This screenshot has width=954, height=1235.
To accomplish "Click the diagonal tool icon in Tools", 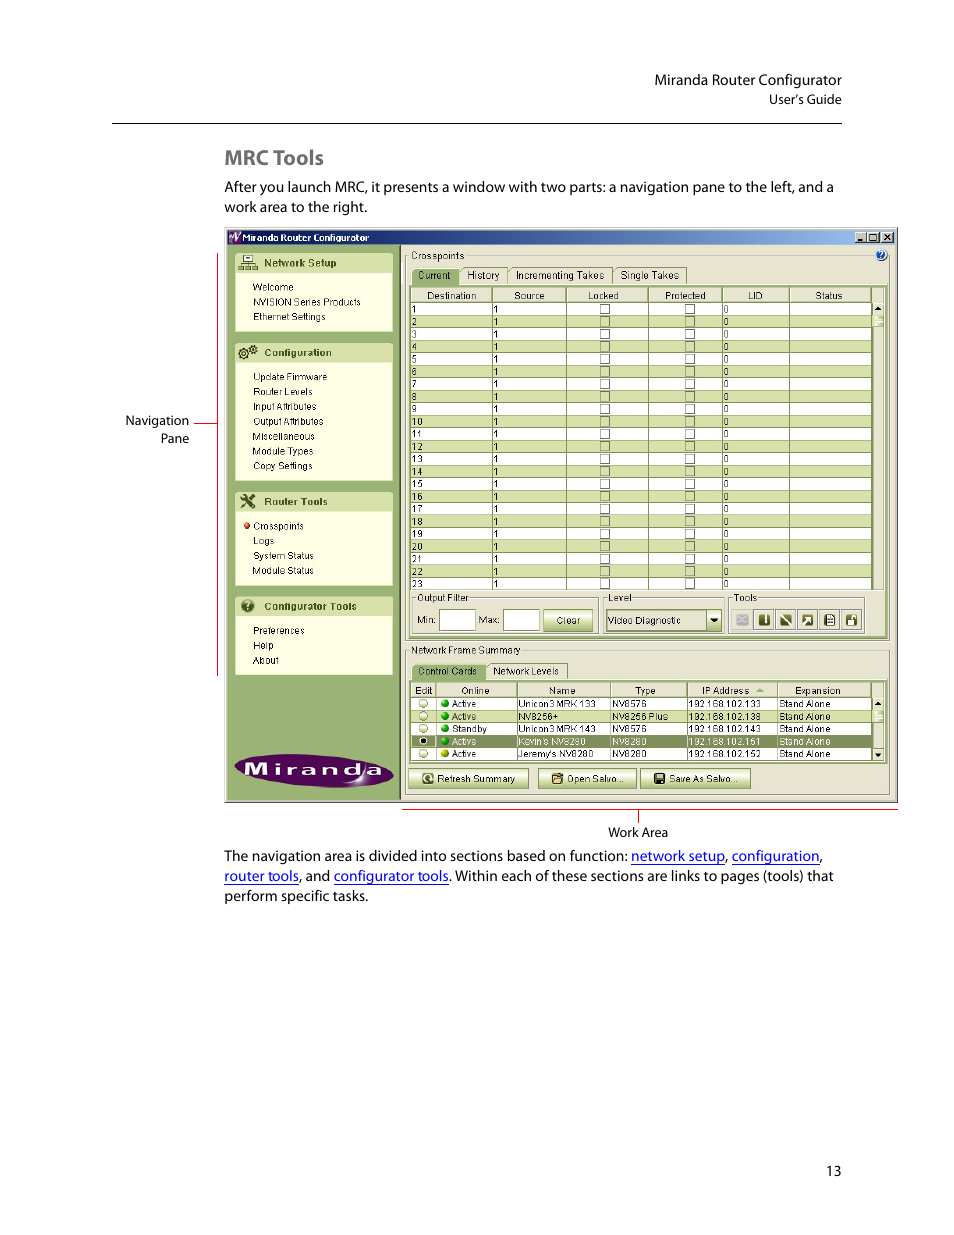I will [786, 620].
